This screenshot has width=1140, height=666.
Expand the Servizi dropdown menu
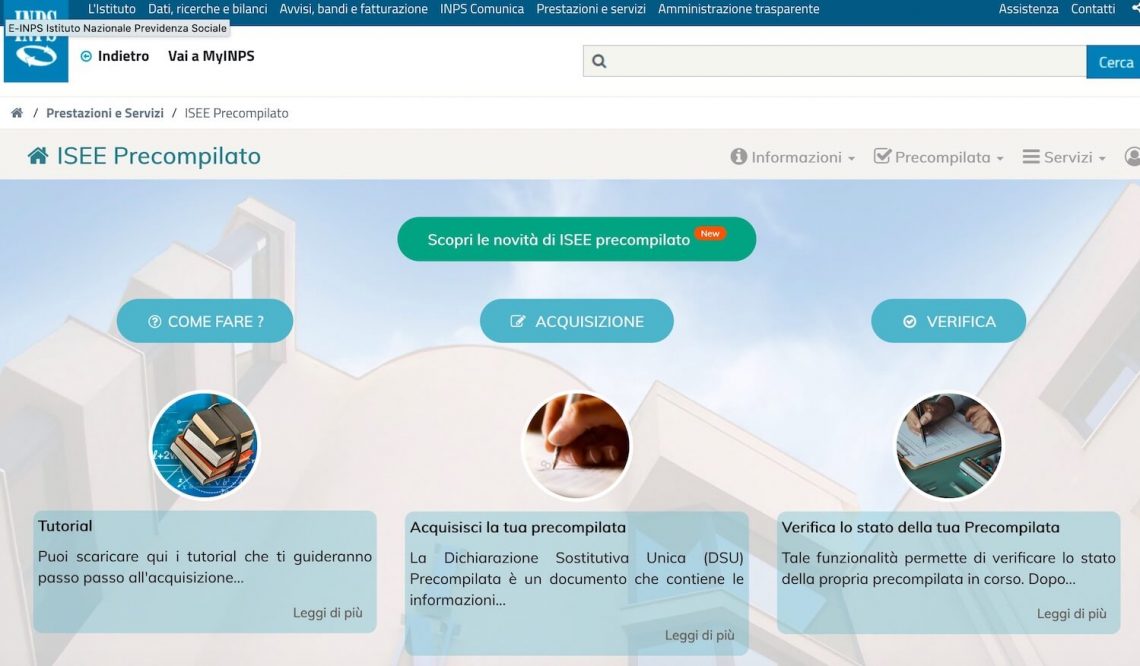coord(1064,157)
